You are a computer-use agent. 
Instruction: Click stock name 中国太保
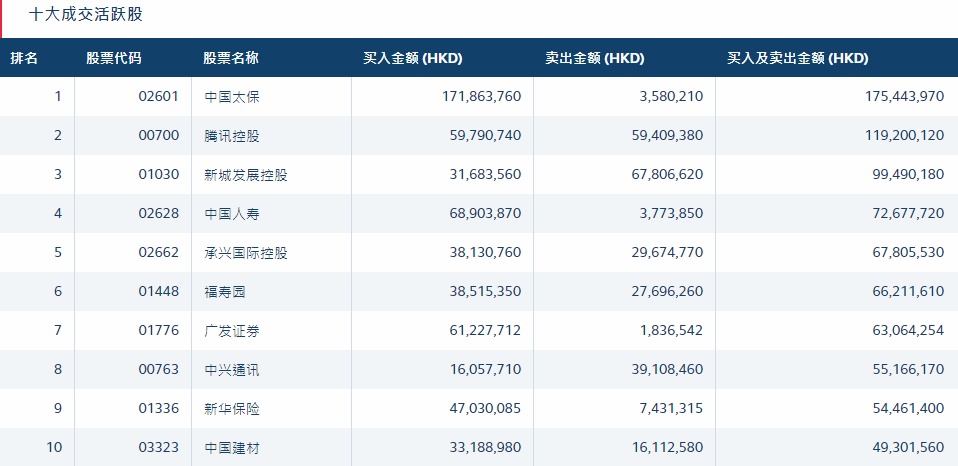pyautogui.click(x=232, y=96)
